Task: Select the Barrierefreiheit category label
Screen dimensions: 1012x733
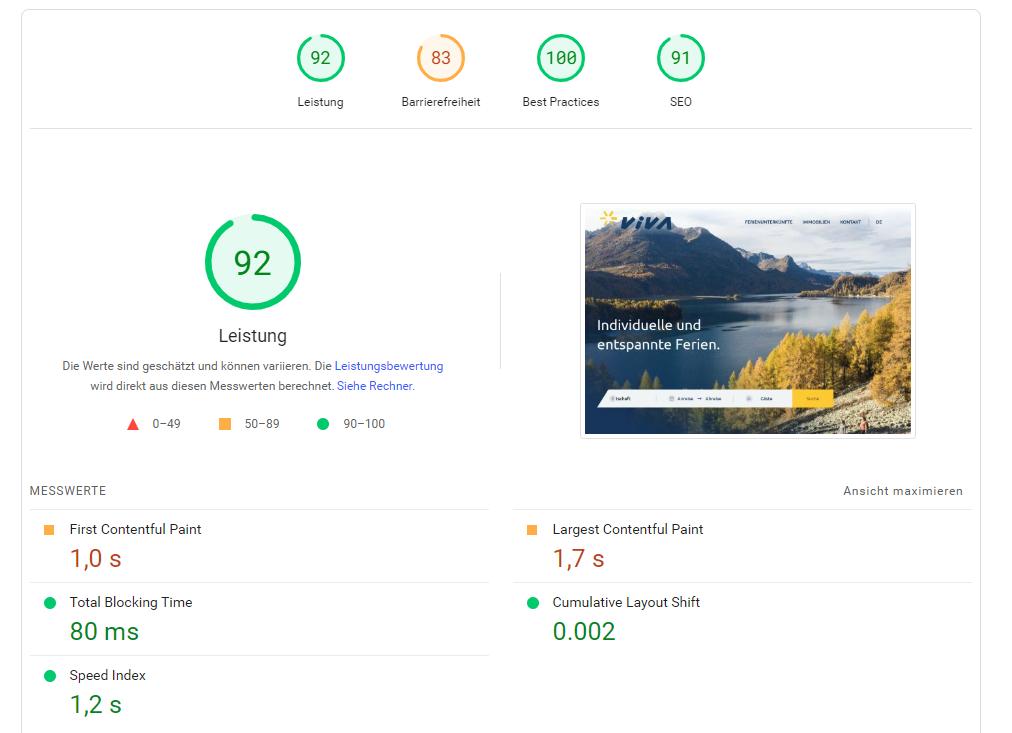Action: [x=440, y=102]
